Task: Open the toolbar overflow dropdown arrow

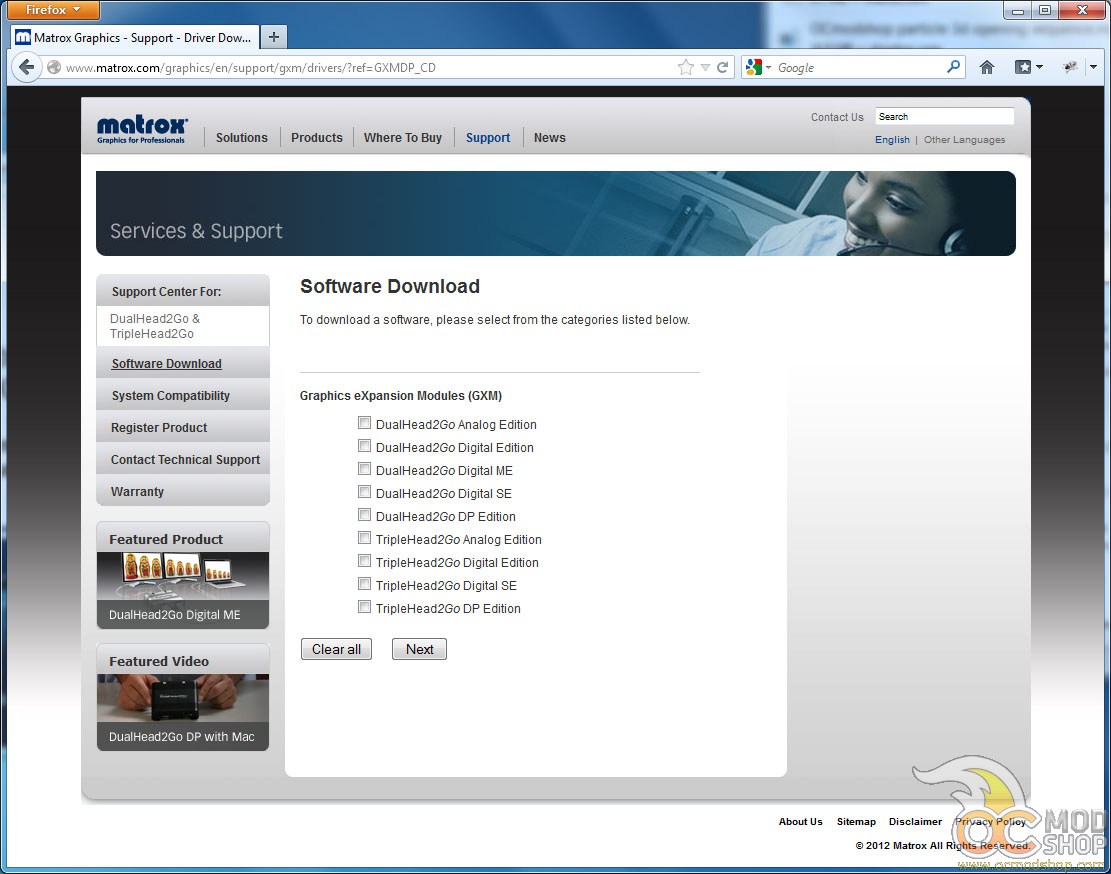Action: point(1093,67)
